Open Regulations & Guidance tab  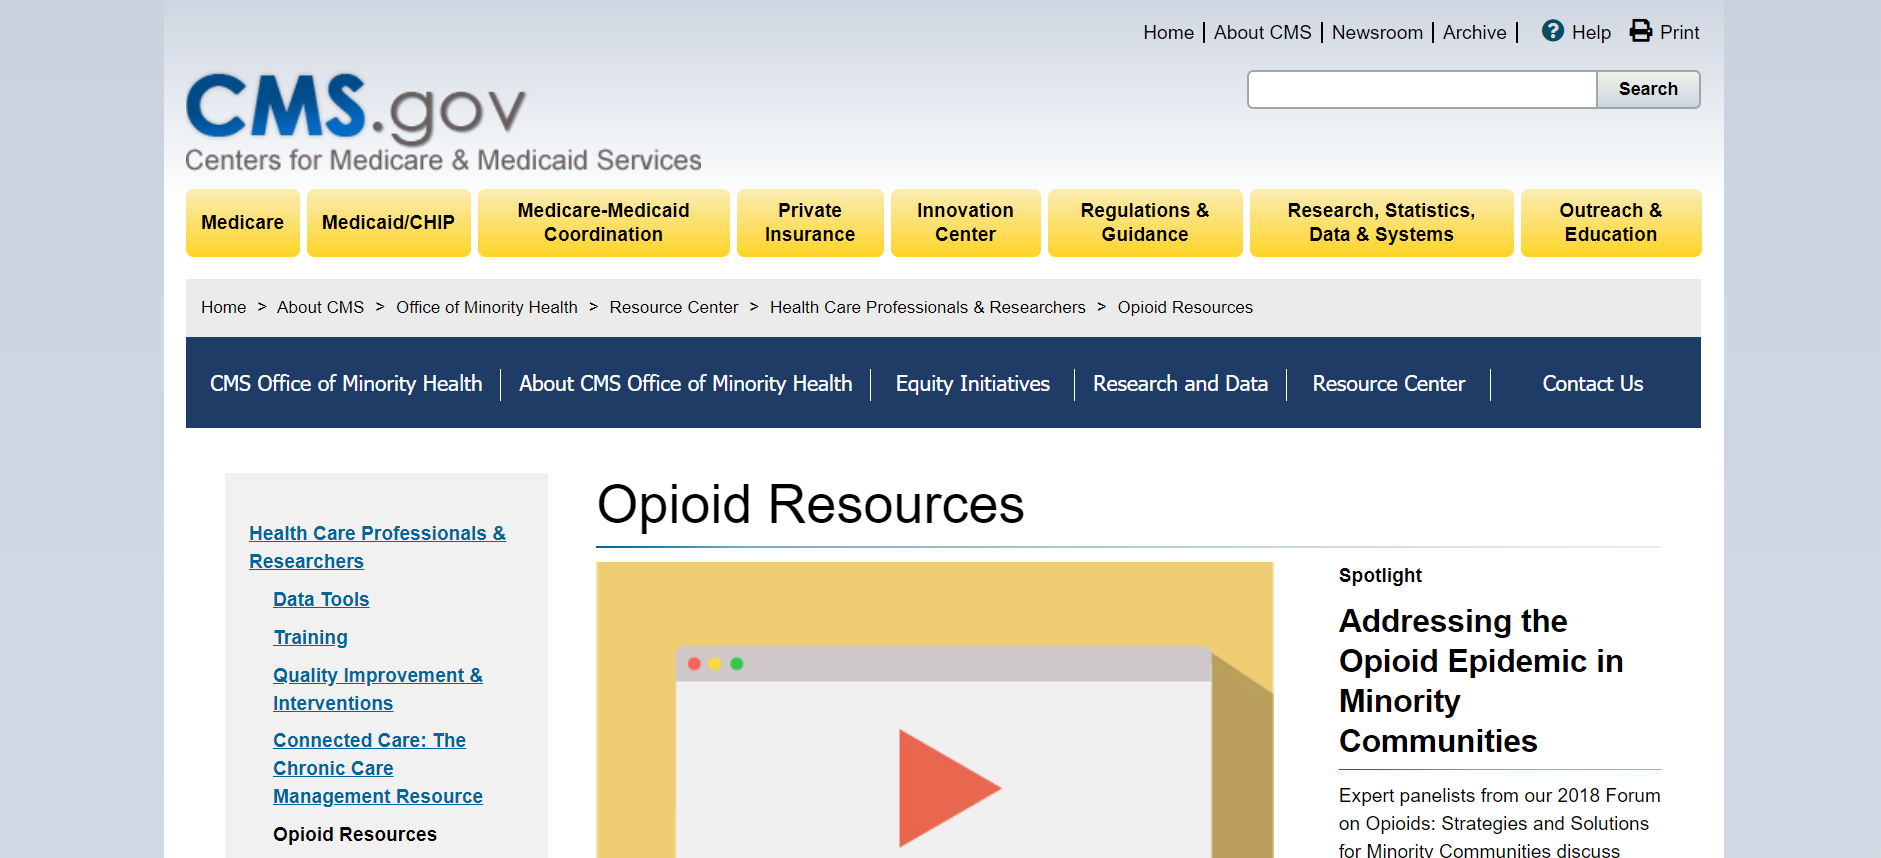1145,223
